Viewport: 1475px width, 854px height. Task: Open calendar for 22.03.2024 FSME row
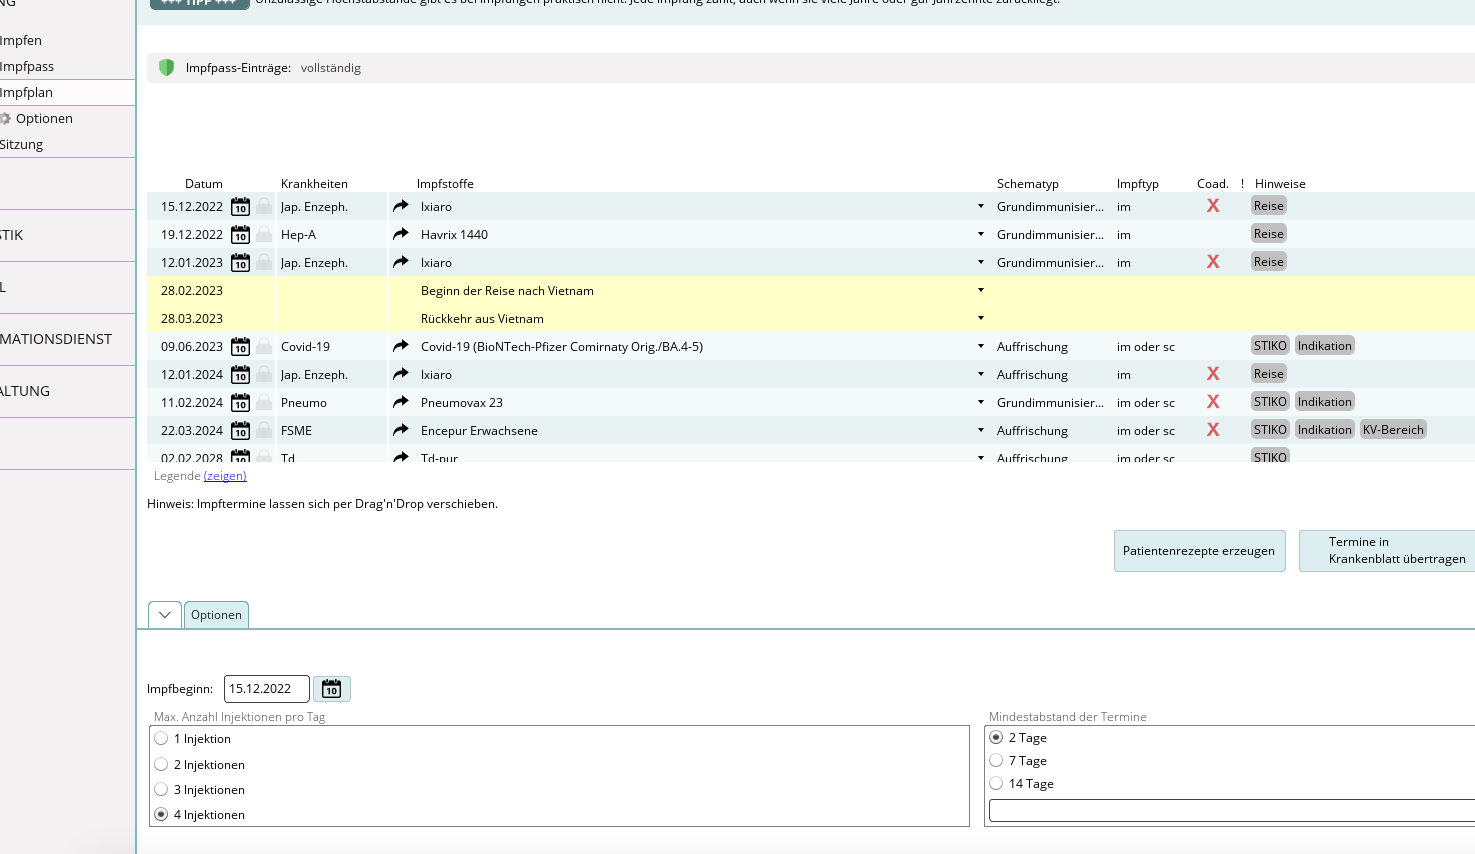240,431
